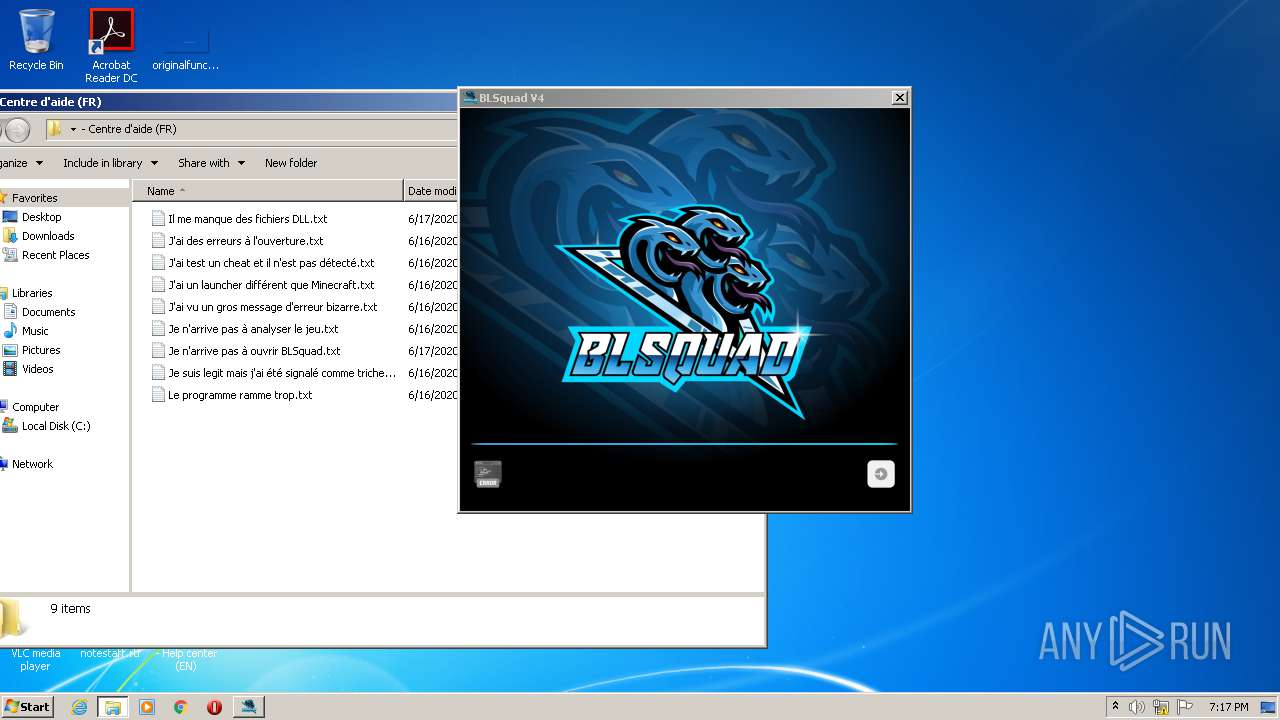Viewport: 1280px width, 720px height.
Task: Open the Share with dropdown
Action: click(211, 163)
